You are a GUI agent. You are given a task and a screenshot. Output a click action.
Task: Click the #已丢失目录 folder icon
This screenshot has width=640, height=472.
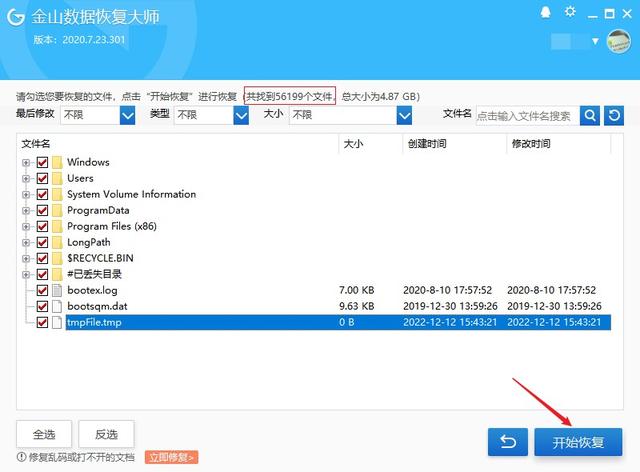[x=57, y=274]
